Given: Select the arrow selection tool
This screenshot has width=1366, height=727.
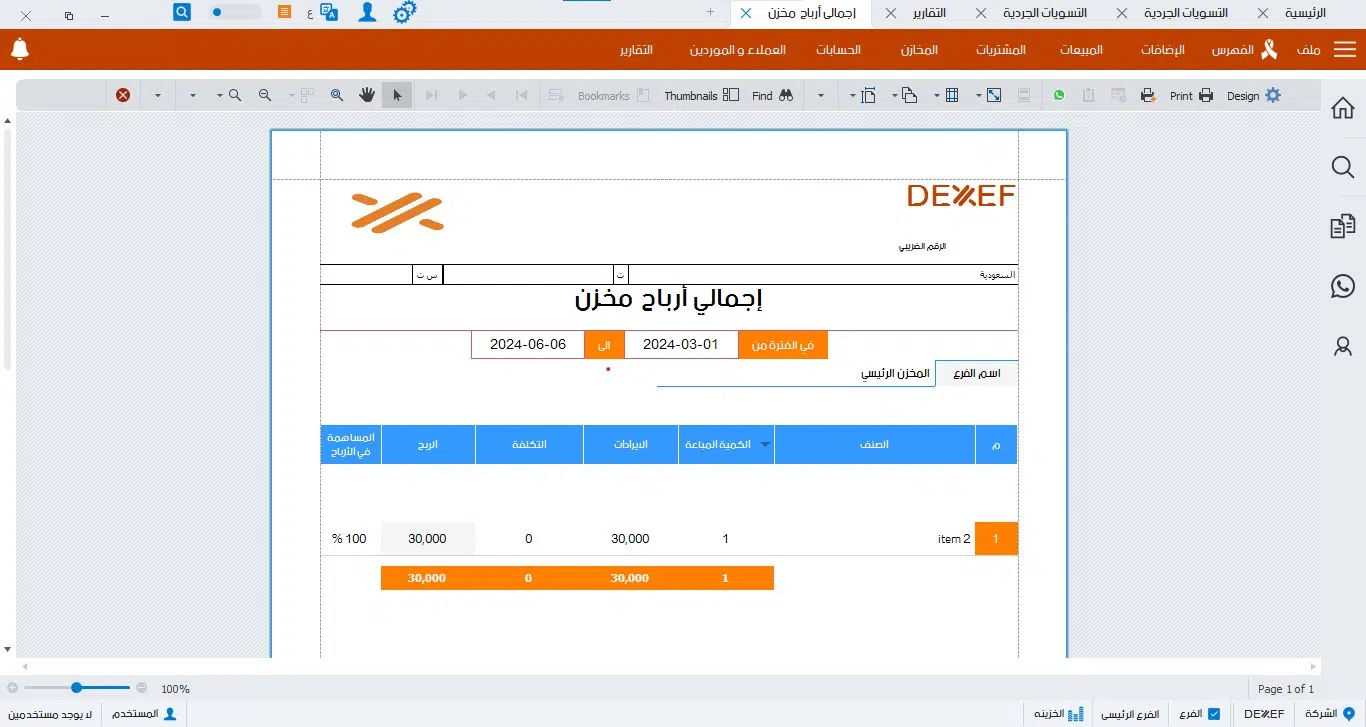Looking at the screenshot, I should 397,95.
